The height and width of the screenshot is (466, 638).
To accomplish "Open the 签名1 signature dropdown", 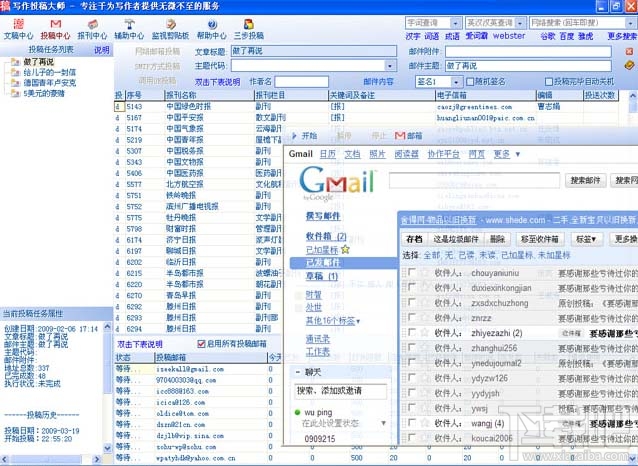I will click(x=456, y=82).
